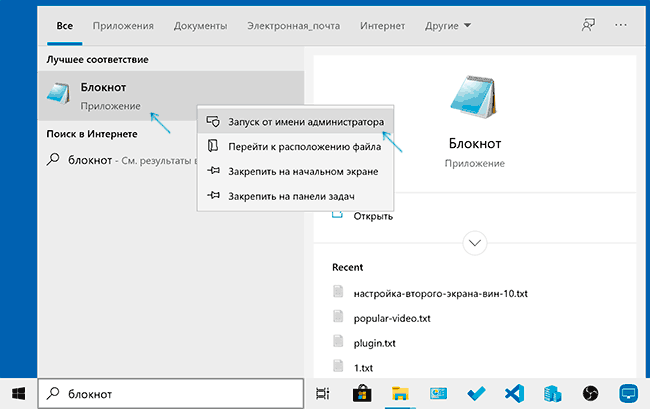The width and height of the screenshot is (650, 409).
Task: Click the pin icon beside начальном экране
Action: (x=213, y=170)
